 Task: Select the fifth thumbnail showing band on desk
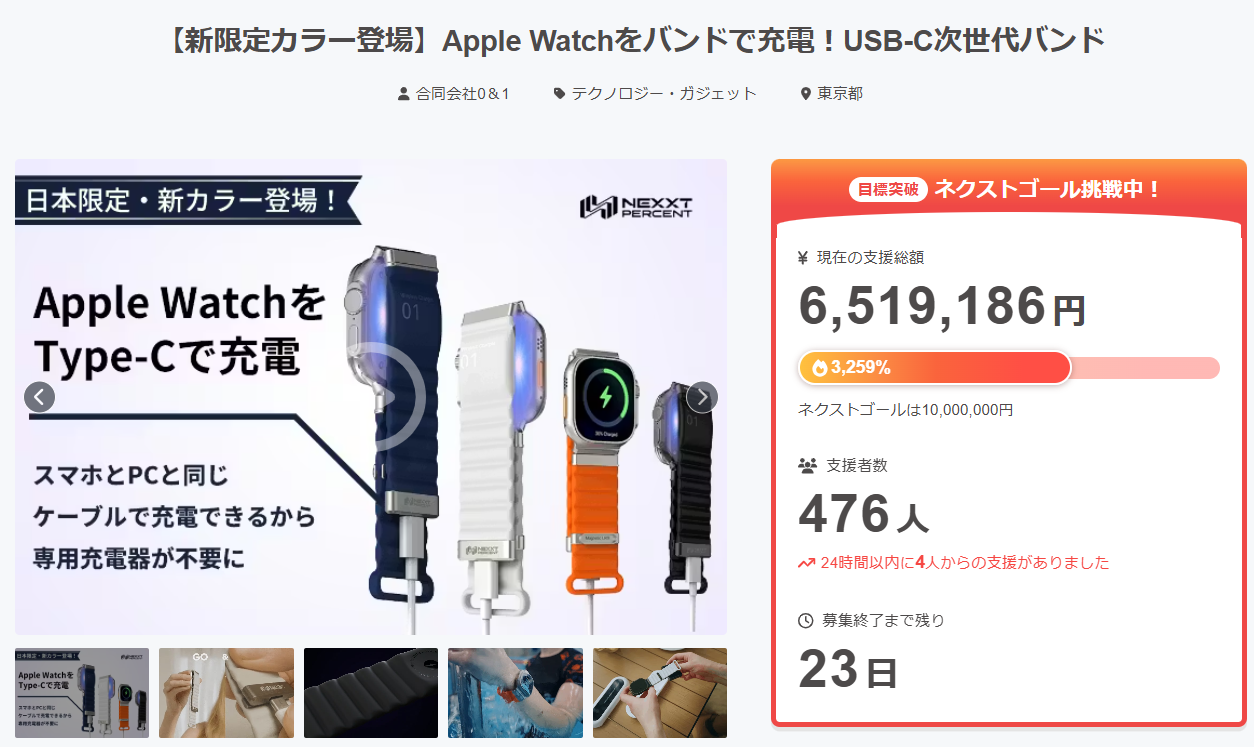(x=660, y=693)
